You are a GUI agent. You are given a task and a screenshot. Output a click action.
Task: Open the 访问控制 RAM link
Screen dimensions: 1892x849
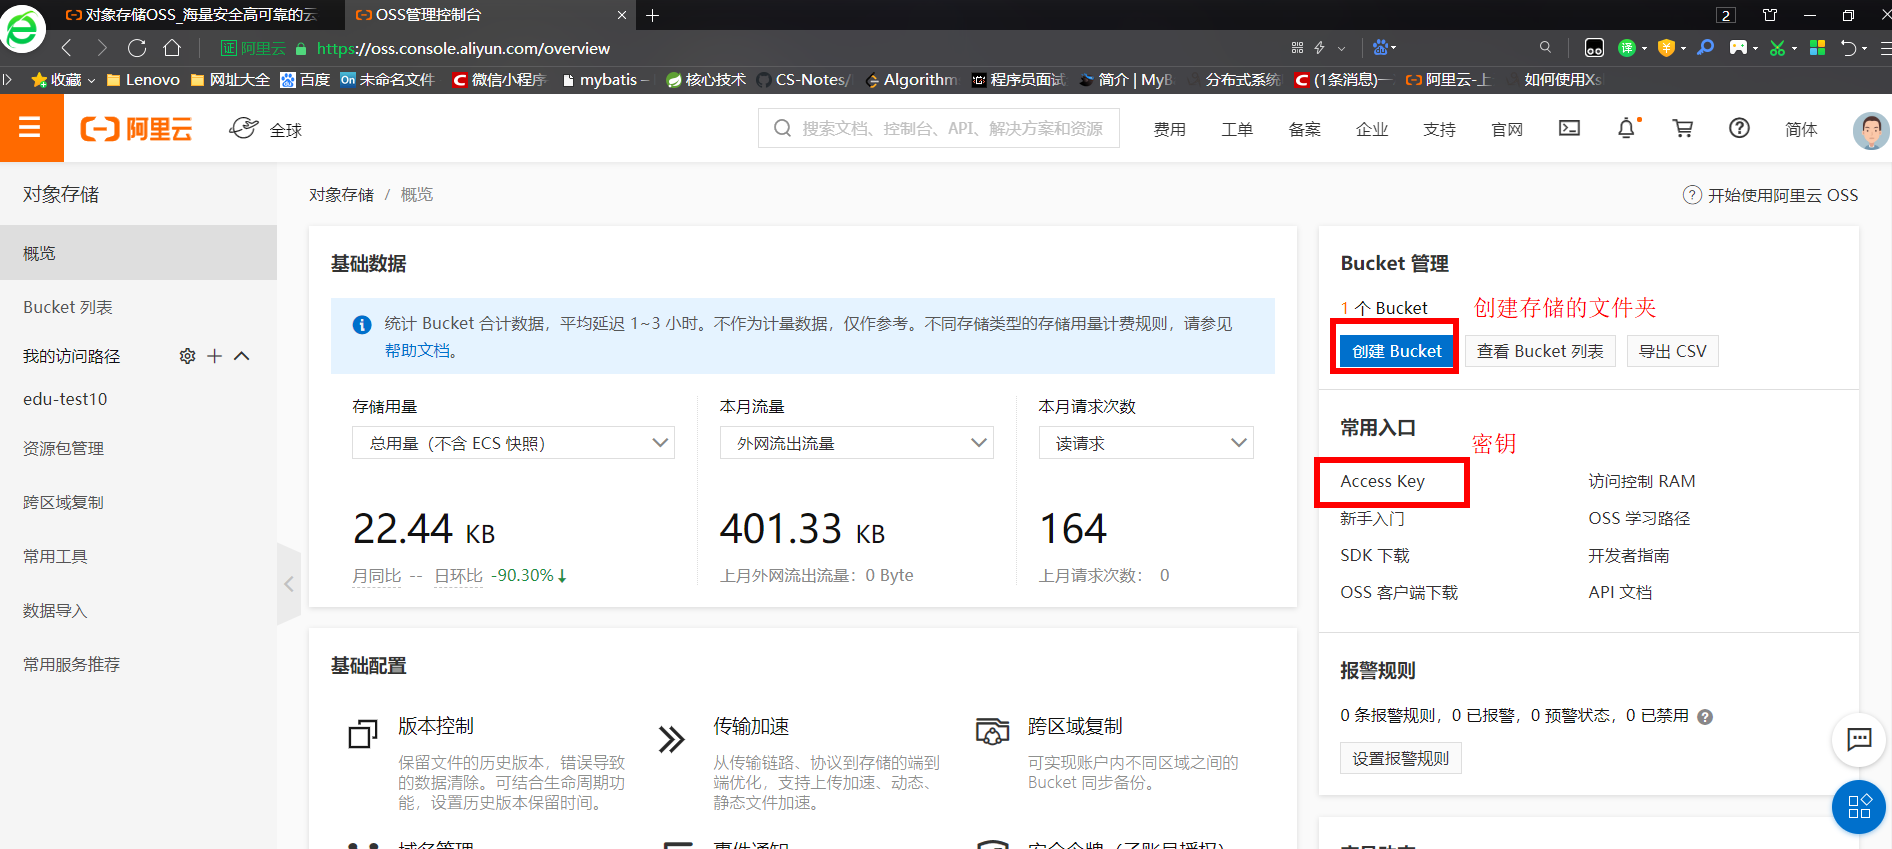point(1641,481)
